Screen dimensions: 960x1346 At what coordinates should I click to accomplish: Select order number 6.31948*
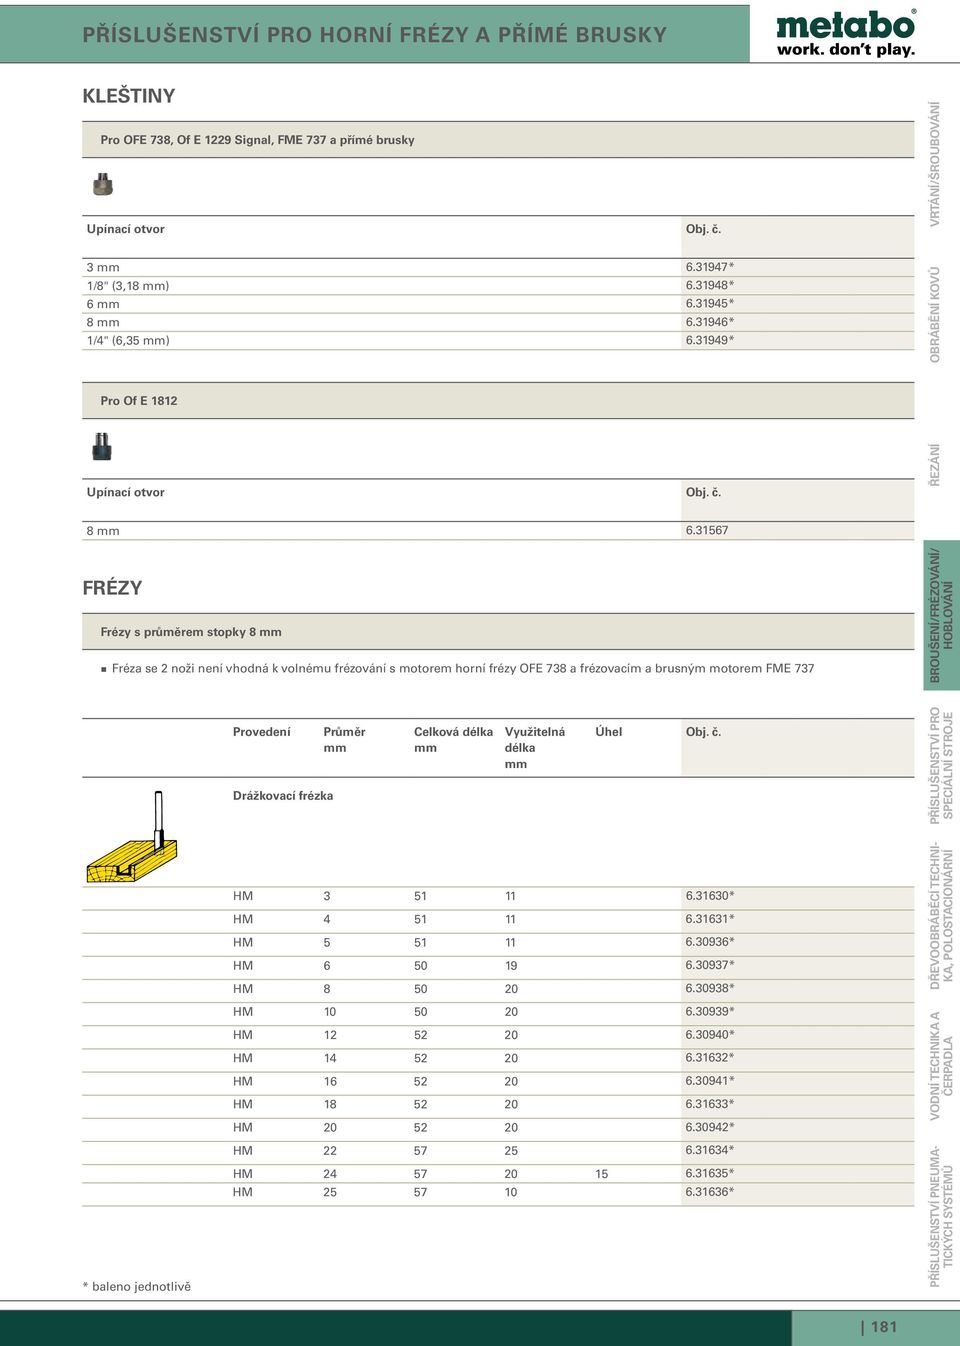(710, 285)
